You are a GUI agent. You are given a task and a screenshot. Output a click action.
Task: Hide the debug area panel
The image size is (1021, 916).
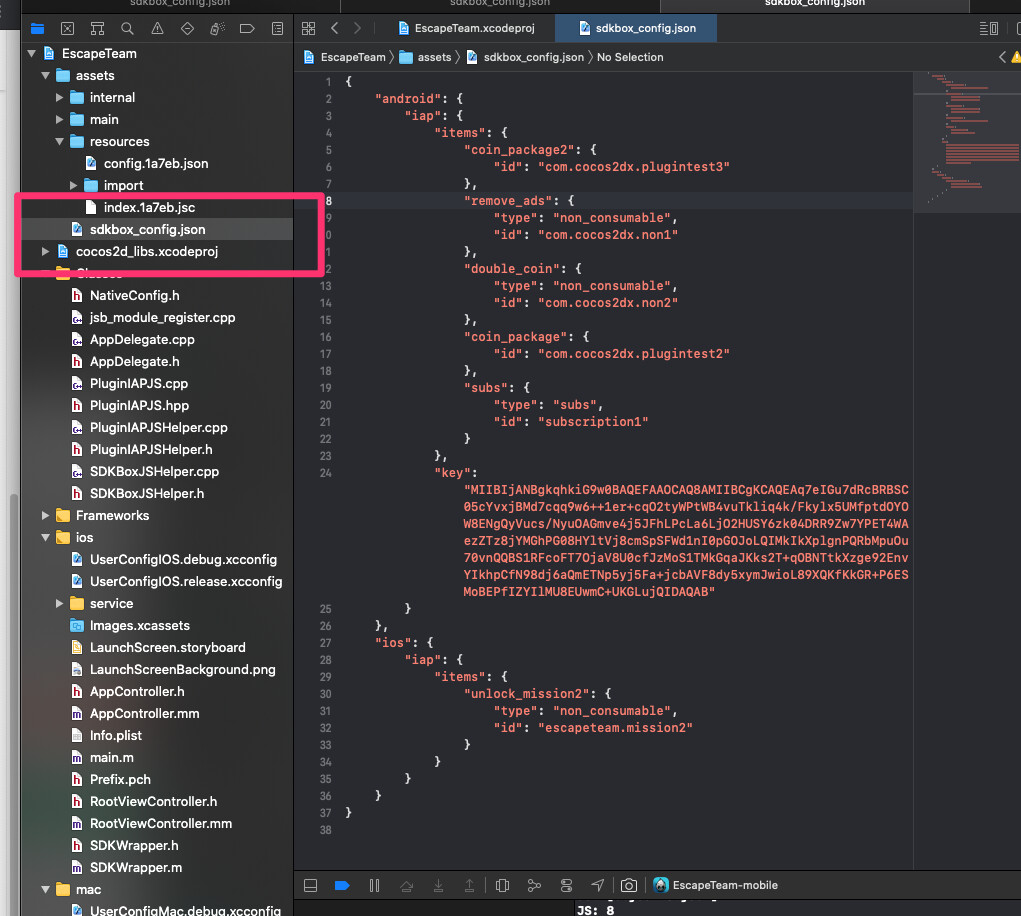tap(310, 885)
